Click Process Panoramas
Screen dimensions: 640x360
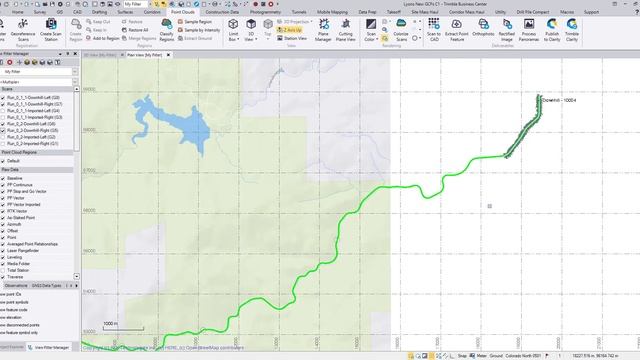pyautogui.click(x=529, y=30)
